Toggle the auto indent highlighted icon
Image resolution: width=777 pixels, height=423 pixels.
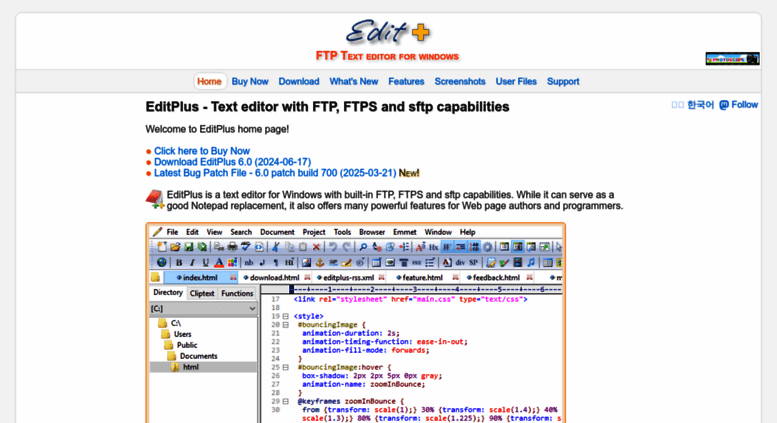tap(460, 247)
